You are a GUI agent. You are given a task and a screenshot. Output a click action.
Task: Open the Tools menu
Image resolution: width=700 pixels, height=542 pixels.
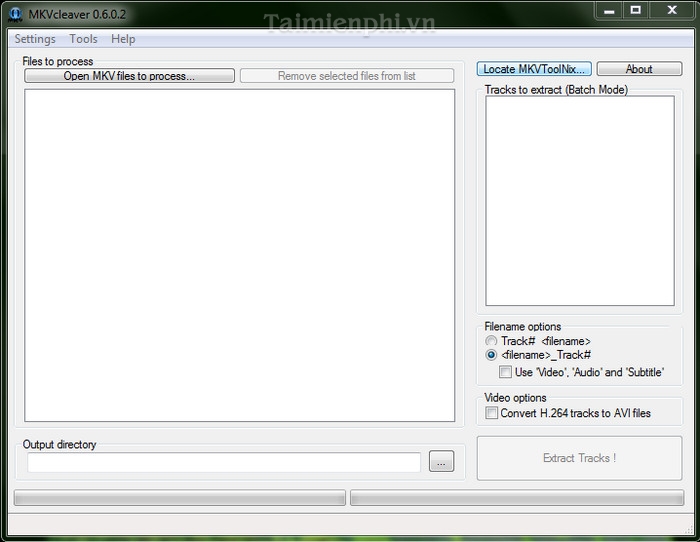click(83, 39)
